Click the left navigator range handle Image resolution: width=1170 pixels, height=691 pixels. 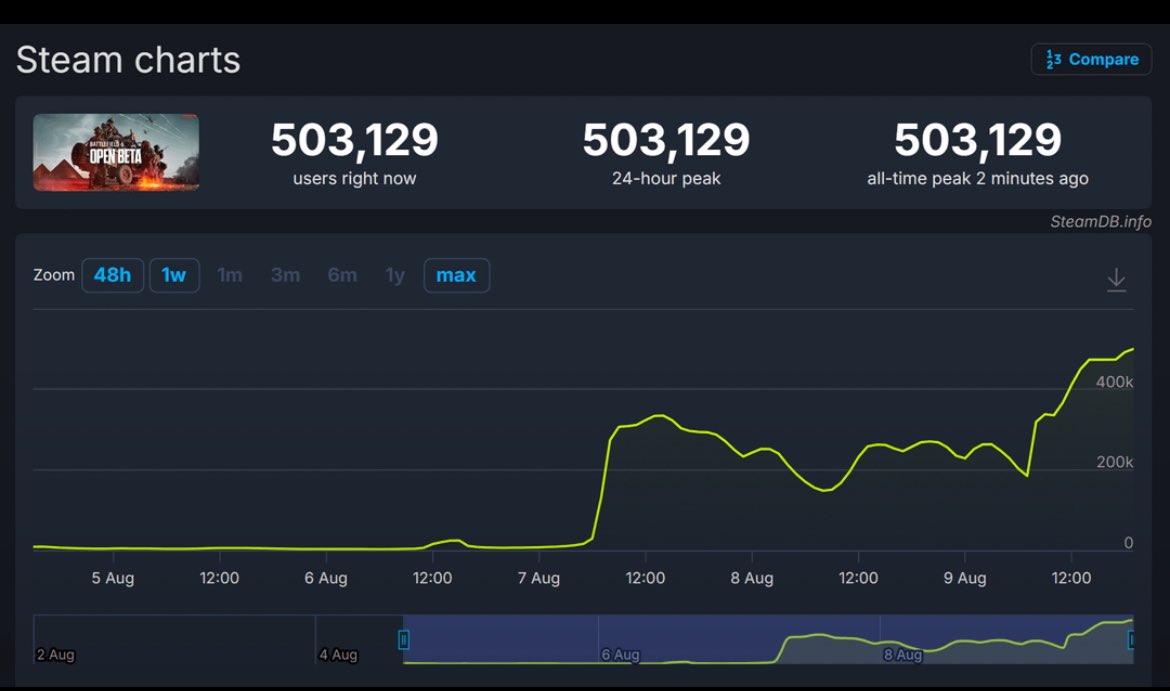tap(404, 640)
